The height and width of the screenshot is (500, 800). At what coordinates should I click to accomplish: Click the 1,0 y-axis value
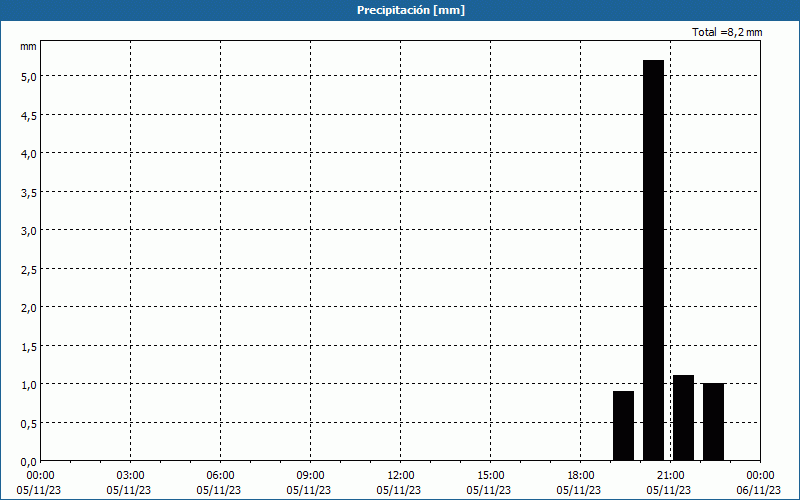29,385
